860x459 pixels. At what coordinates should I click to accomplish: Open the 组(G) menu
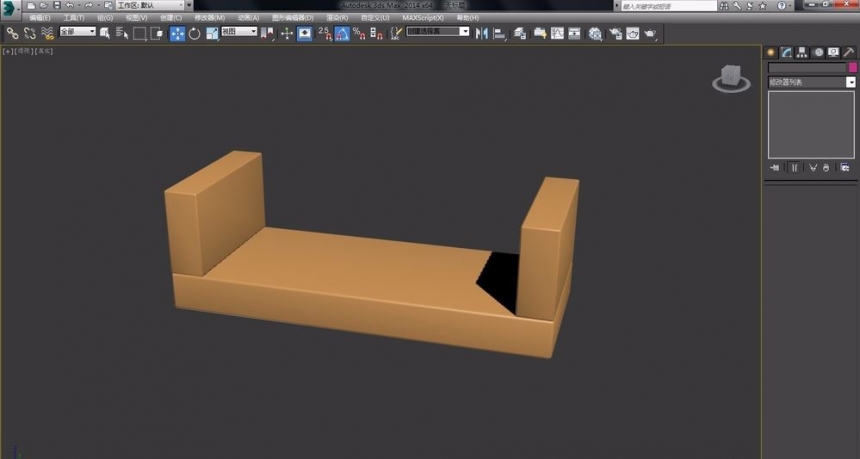[105, 18]
